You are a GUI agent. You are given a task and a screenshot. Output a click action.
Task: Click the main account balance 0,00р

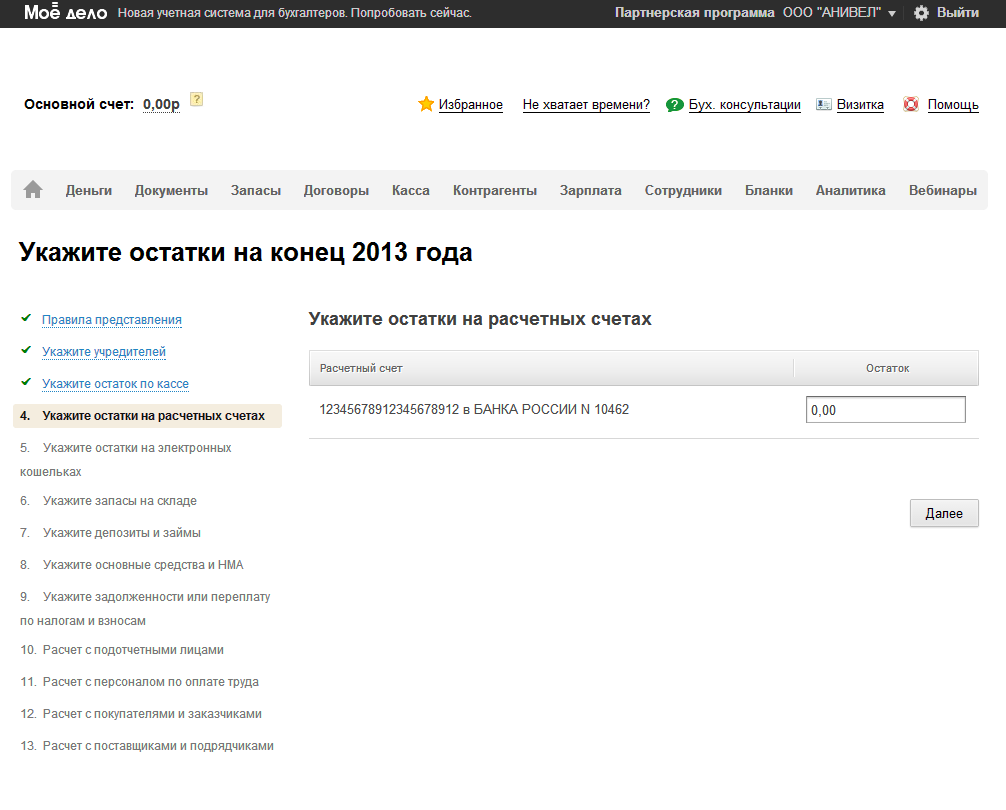[x=161, y=104]
